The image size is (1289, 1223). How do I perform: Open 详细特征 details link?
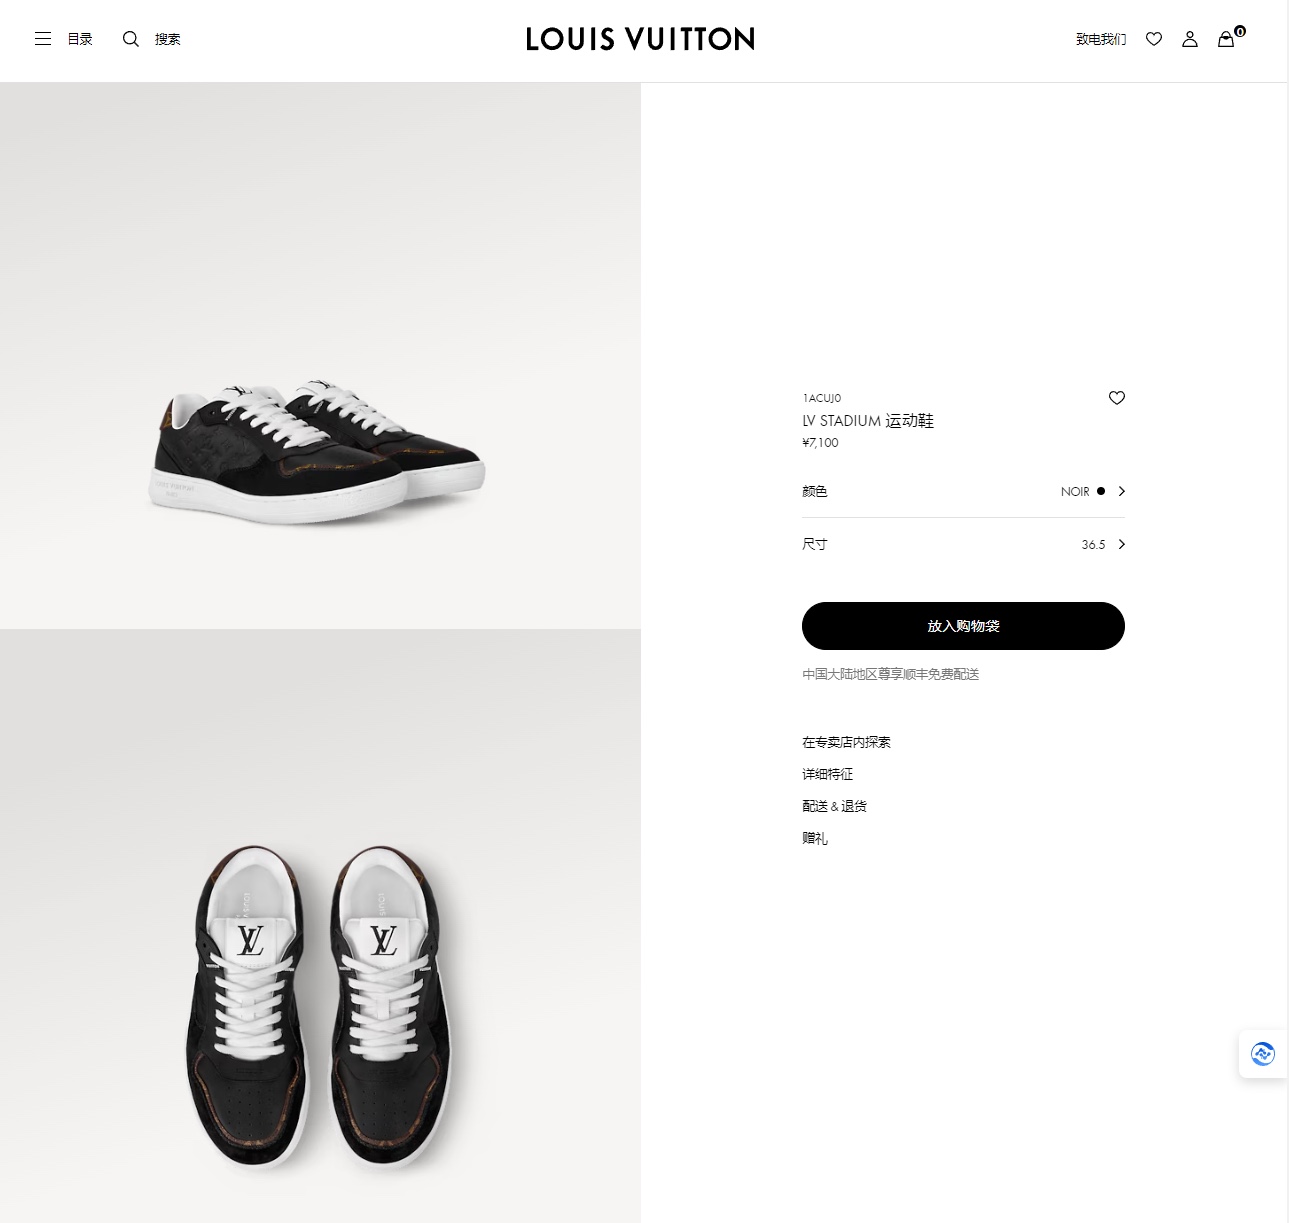point(827,774)
